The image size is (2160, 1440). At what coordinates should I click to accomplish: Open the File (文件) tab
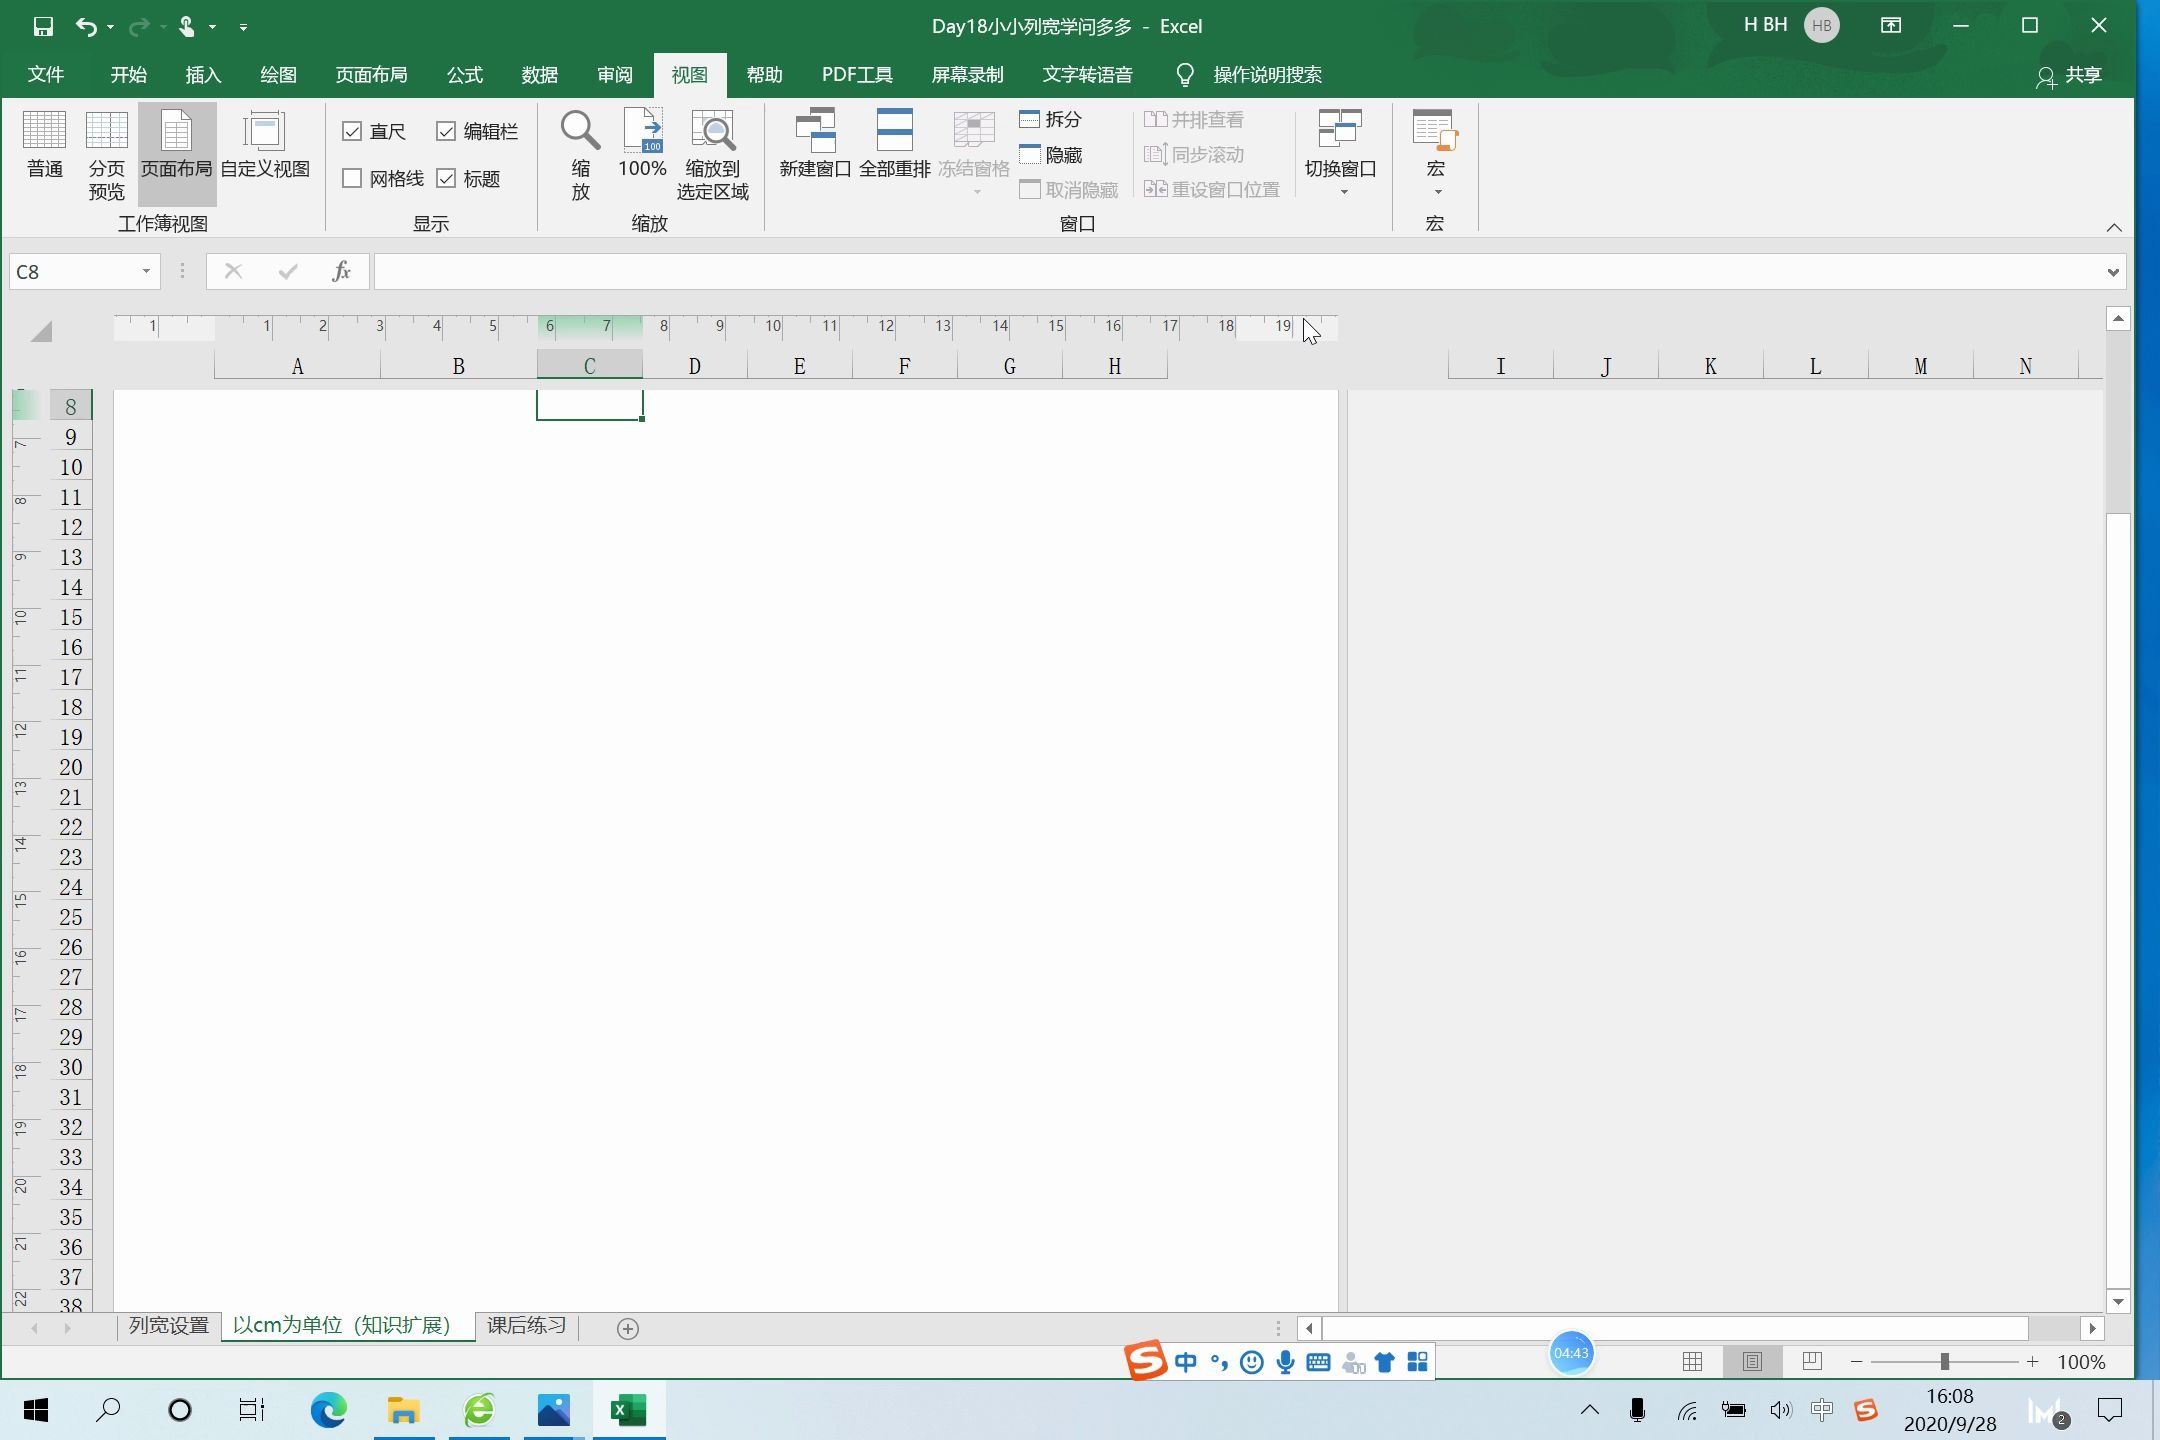click(45, 75)
